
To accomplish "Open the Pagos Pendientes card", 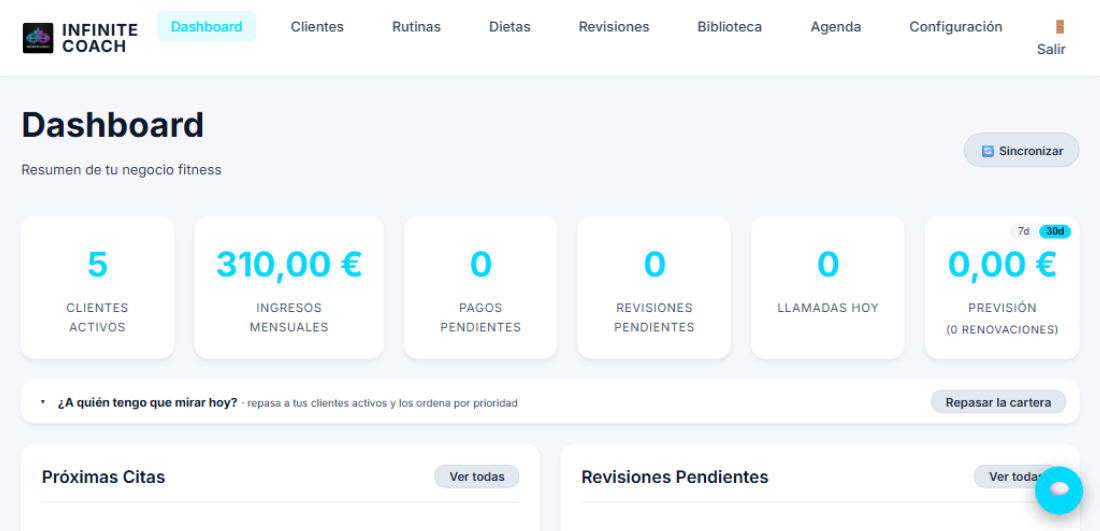I will (481, 288).
